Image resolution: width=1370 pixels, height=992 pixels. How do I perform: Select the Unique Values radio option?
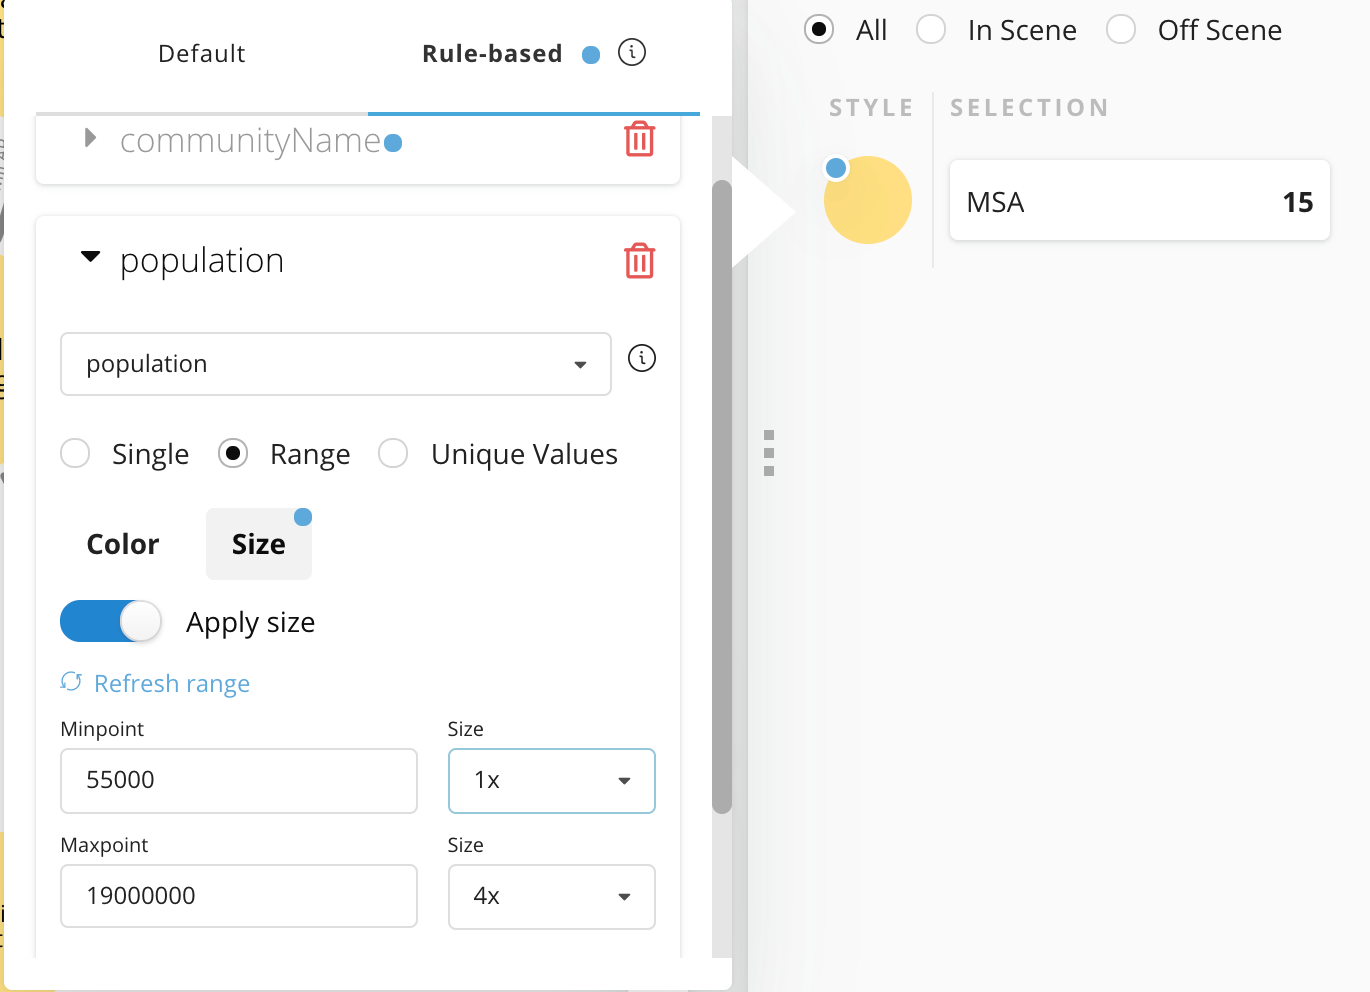(x=394, y=454)
